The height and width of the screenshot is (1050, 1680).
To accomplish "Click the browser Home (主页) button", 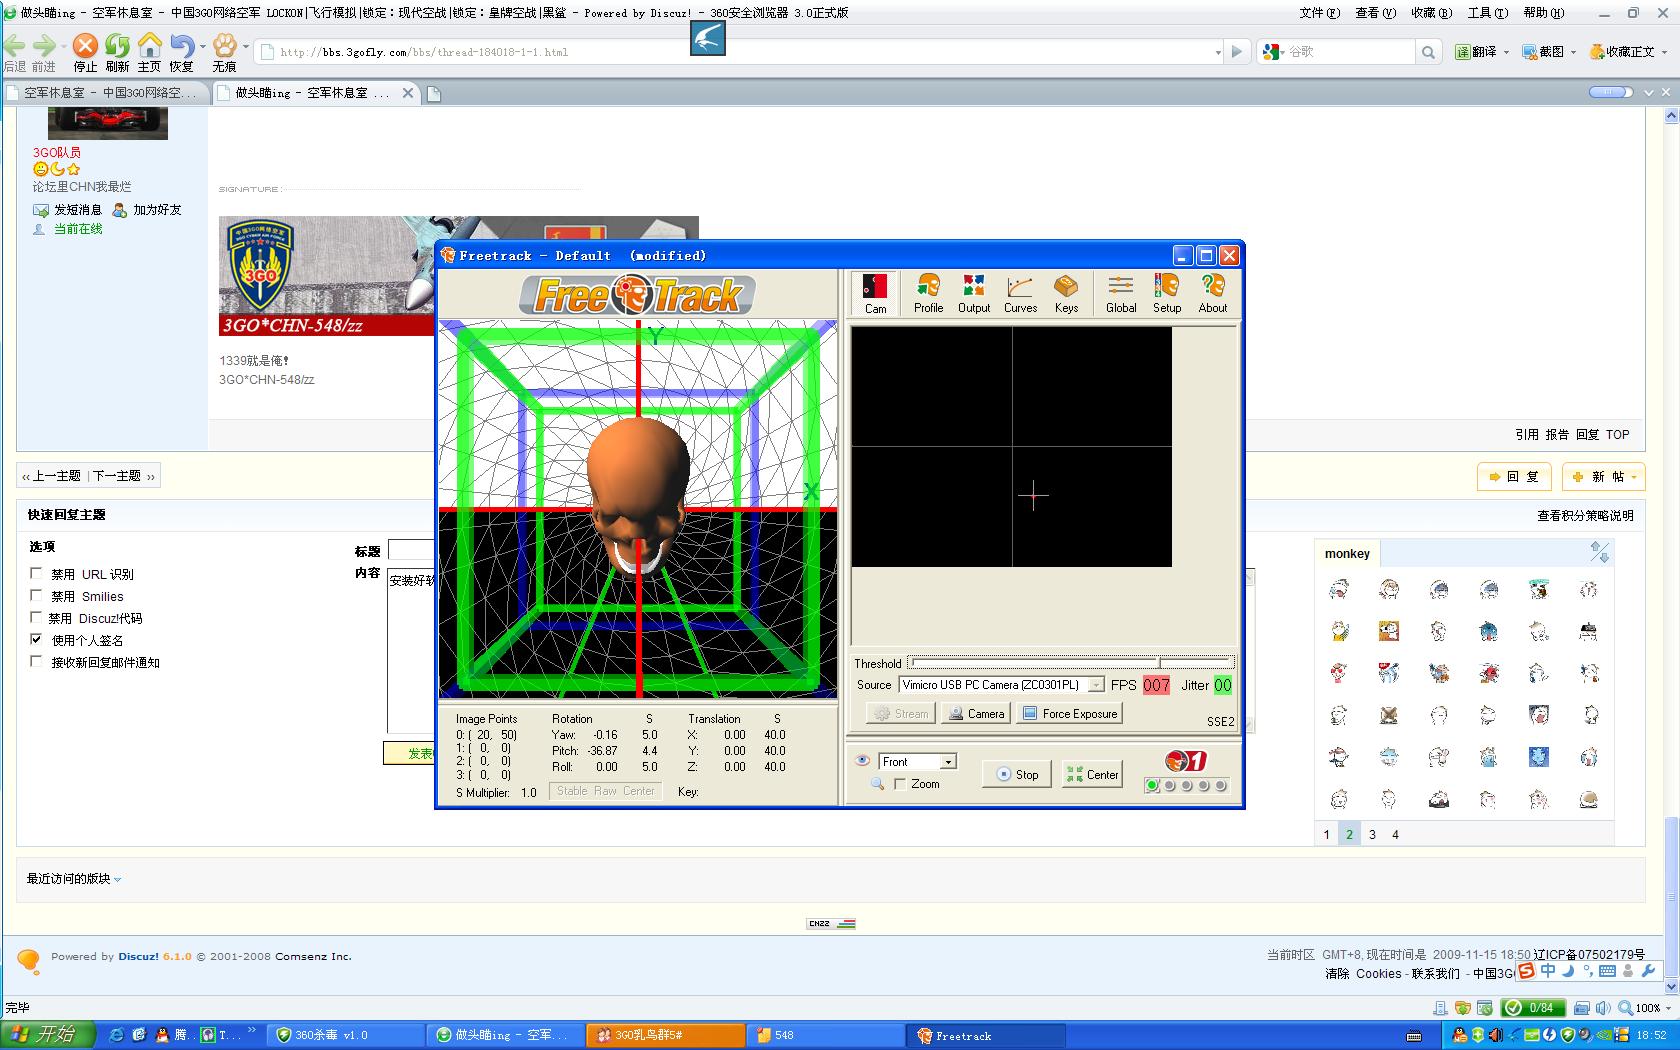I will click(149, 52).
